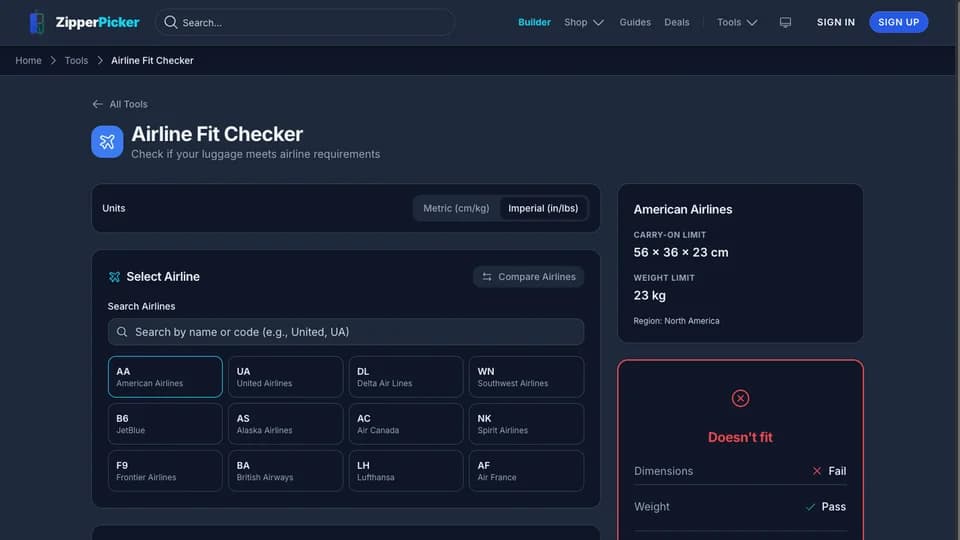Viewport: 960px width, 540px height.
Task: Click the airplane Airline Fit Checker icon
Action: 107,141
